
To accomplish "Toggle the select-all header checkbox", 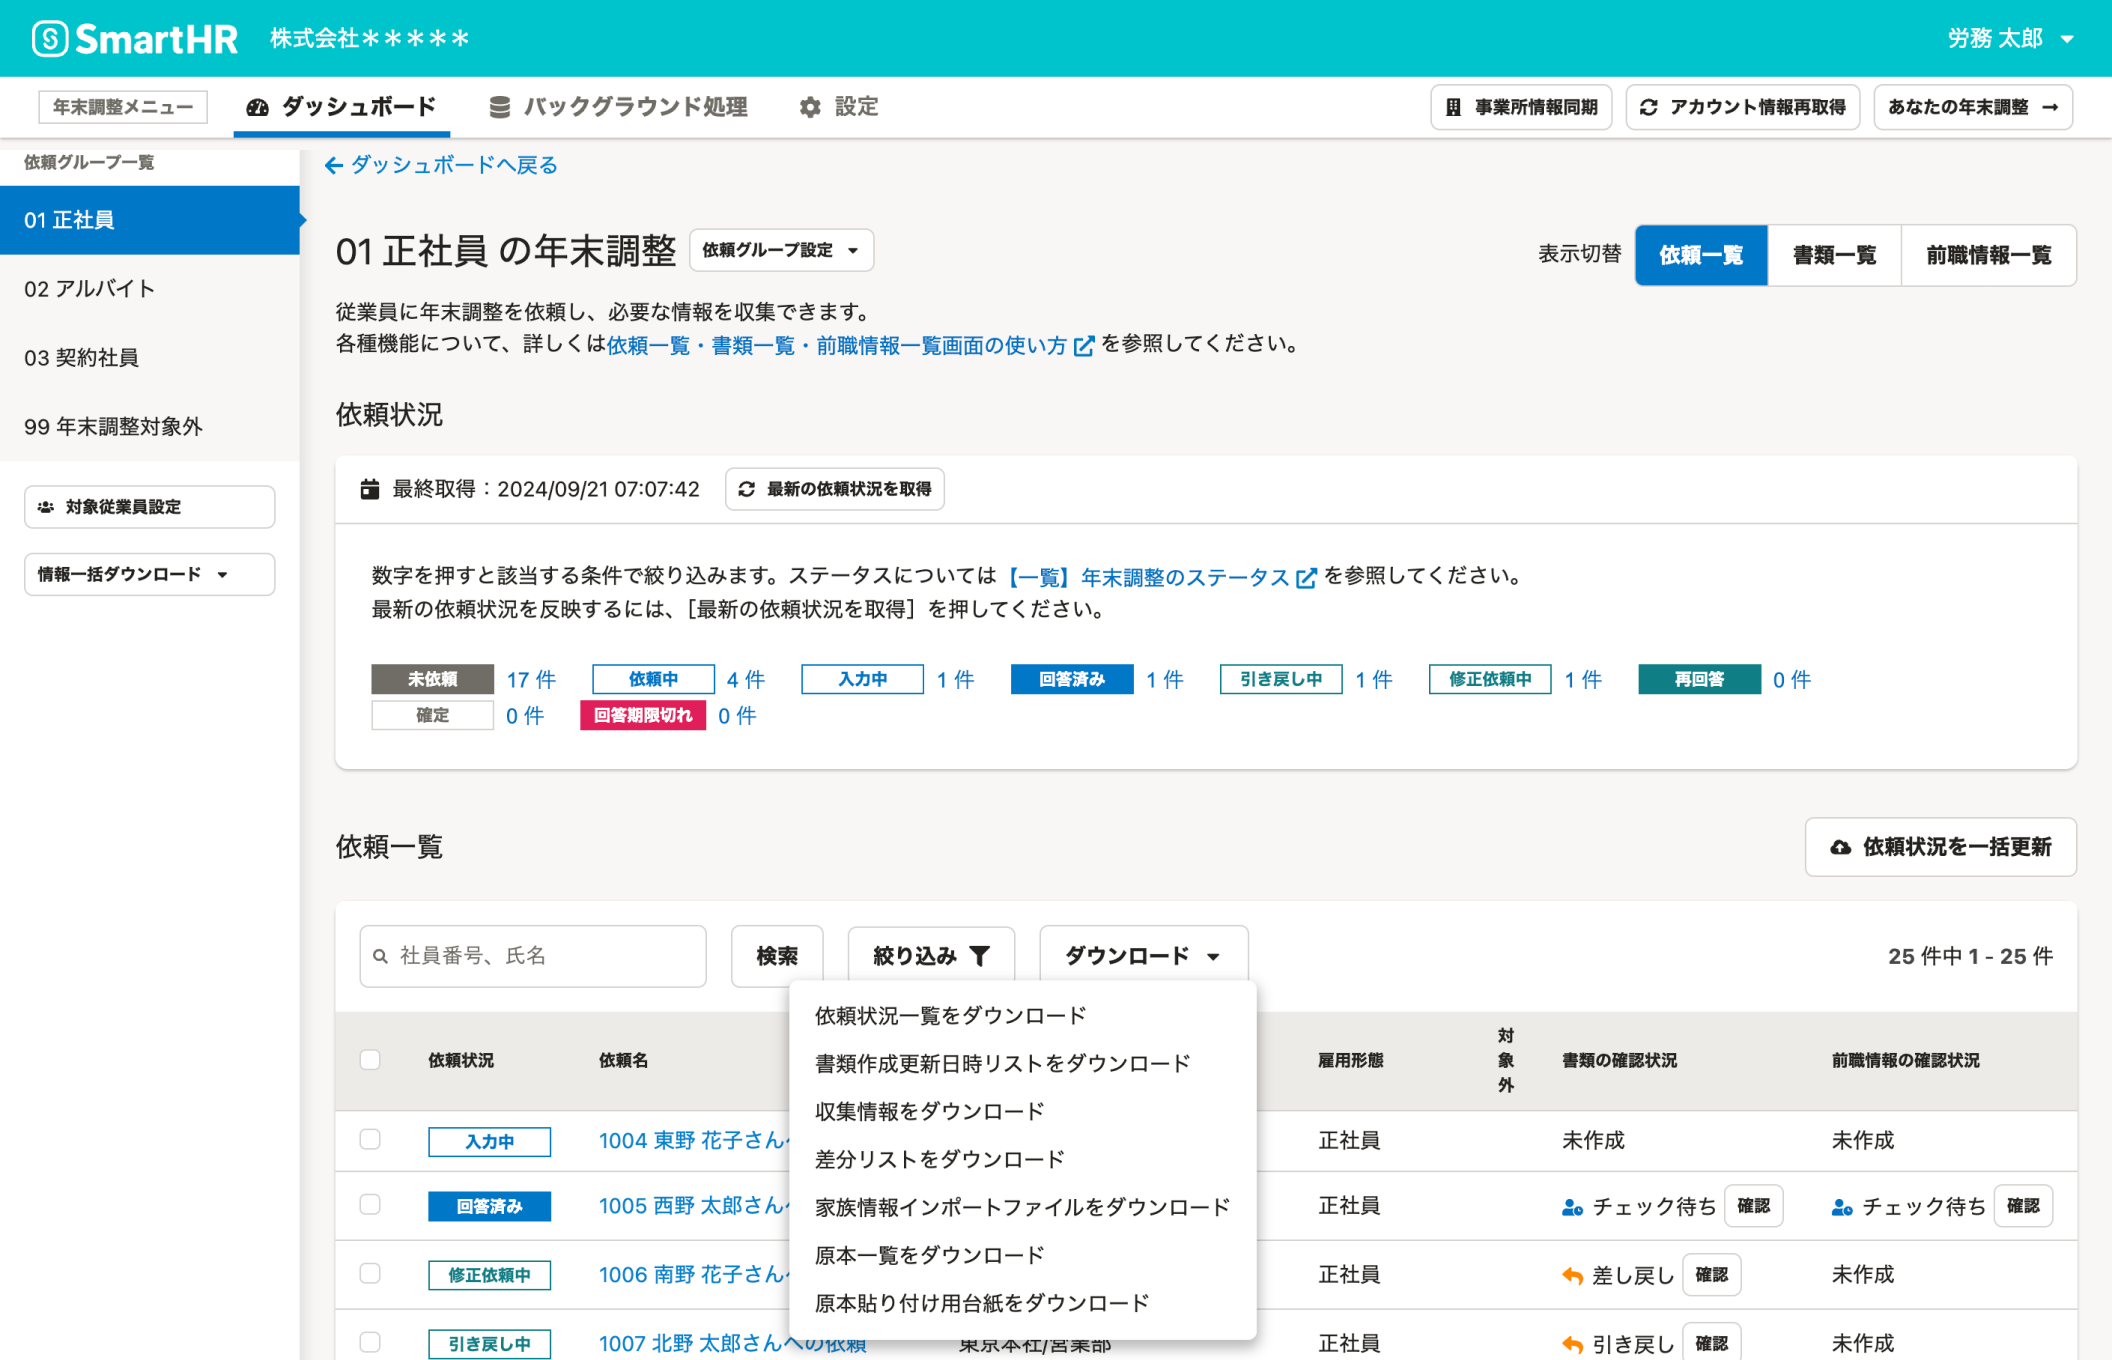I will point(370,1060).
